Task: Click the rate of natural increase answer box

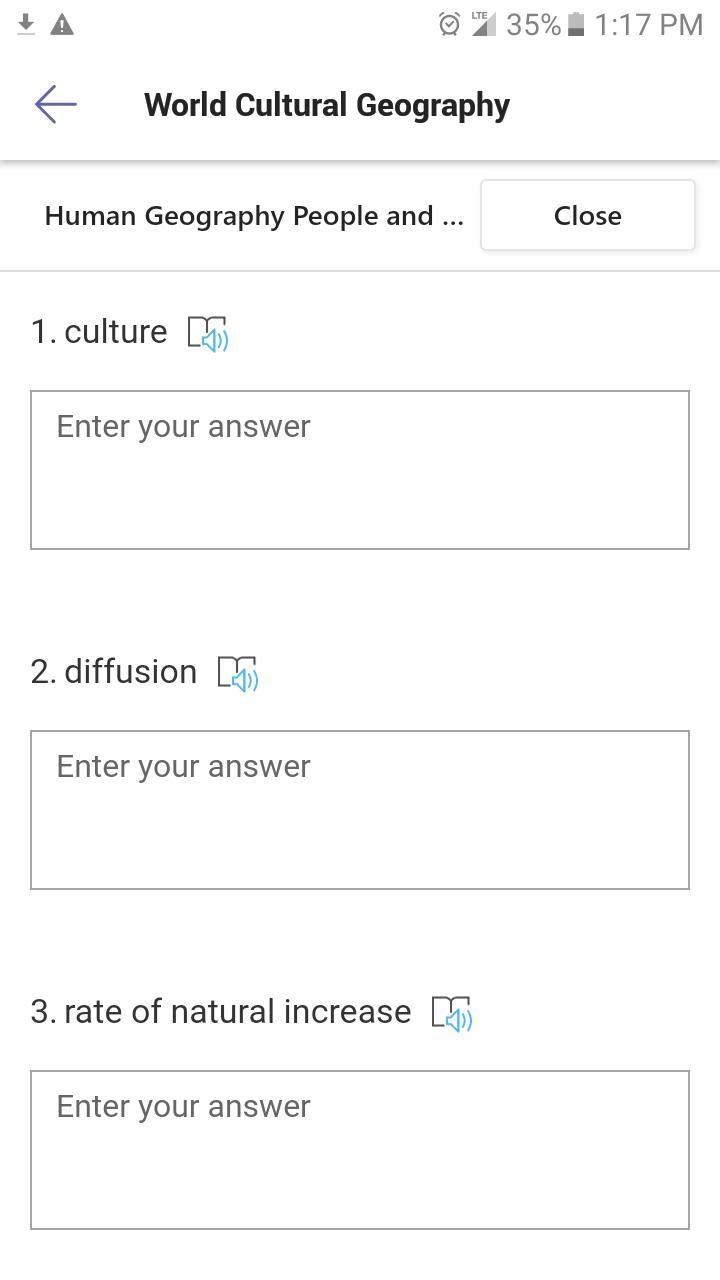Action: 360,1150
